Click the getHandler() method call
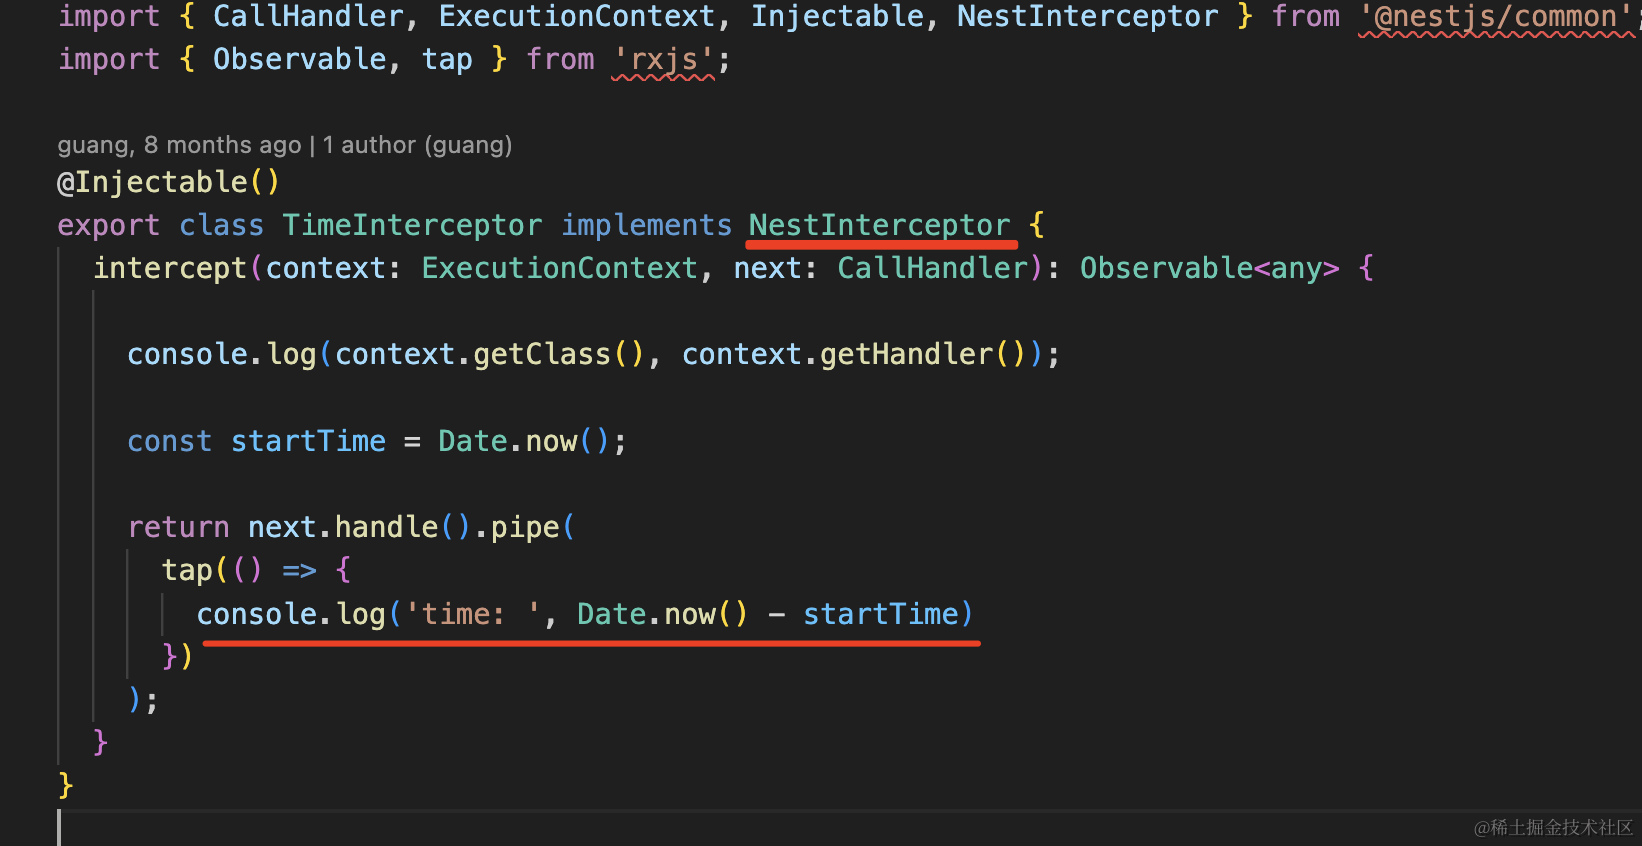Image resolution: width=1642 pixels, height=846 pixels. click(x=906, y=354)
